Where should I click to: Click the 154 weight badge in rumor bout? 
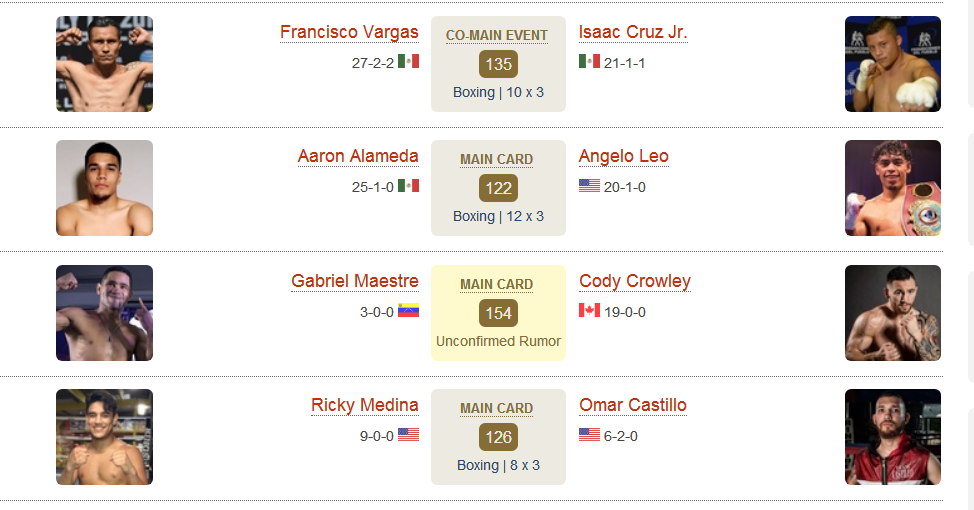[498, 313]
